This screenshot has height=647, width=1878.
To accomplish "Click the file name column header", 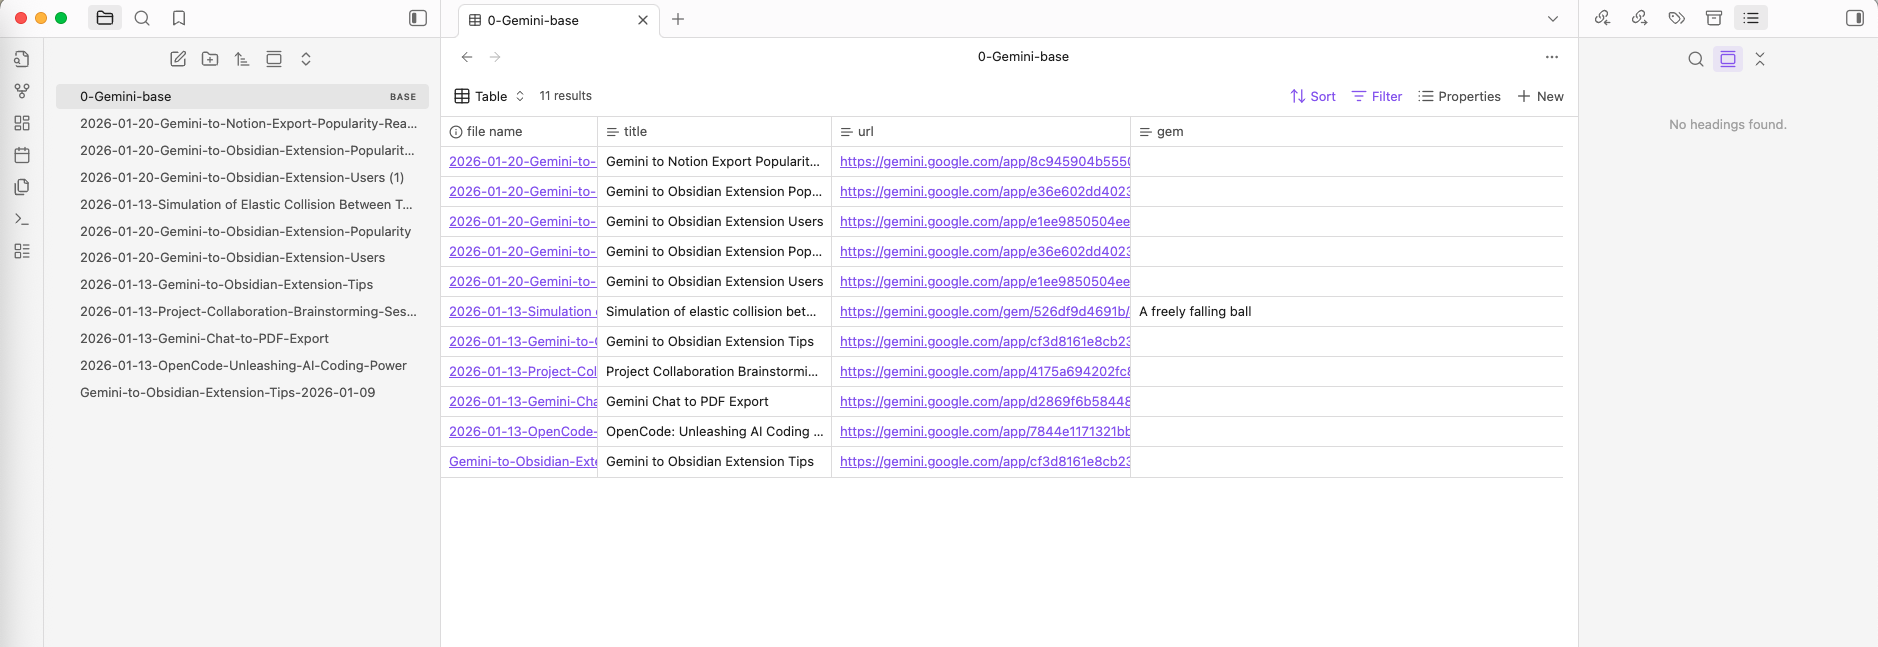I will [x=519, y=131].
